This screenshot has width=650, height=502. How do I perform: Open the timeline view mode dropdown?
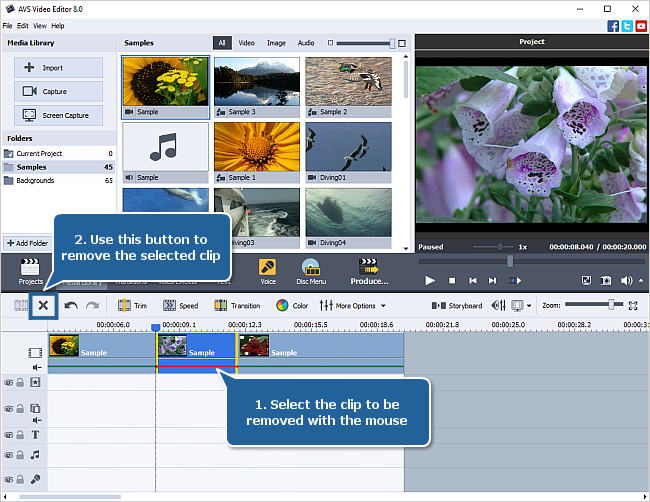[x=519, y=305]
